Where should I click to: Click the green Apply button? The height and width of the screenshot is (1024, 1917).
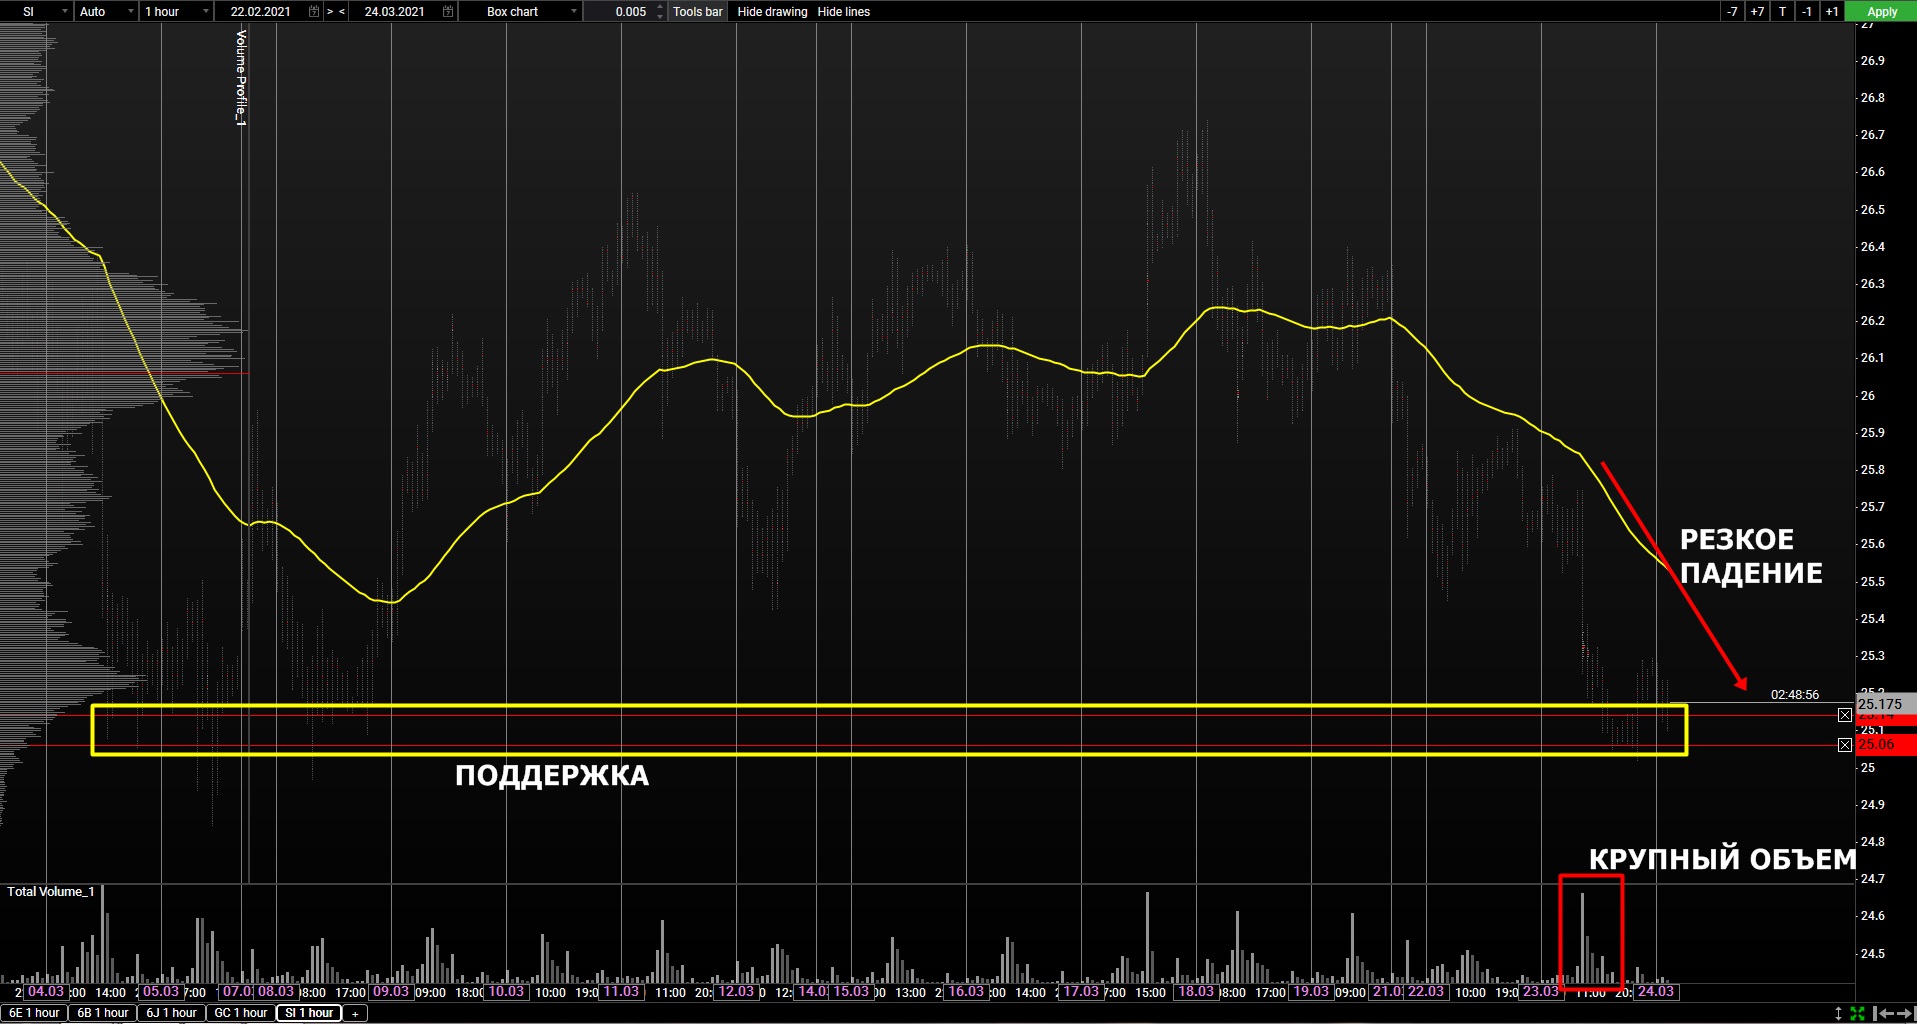(x=1882, y=11)
